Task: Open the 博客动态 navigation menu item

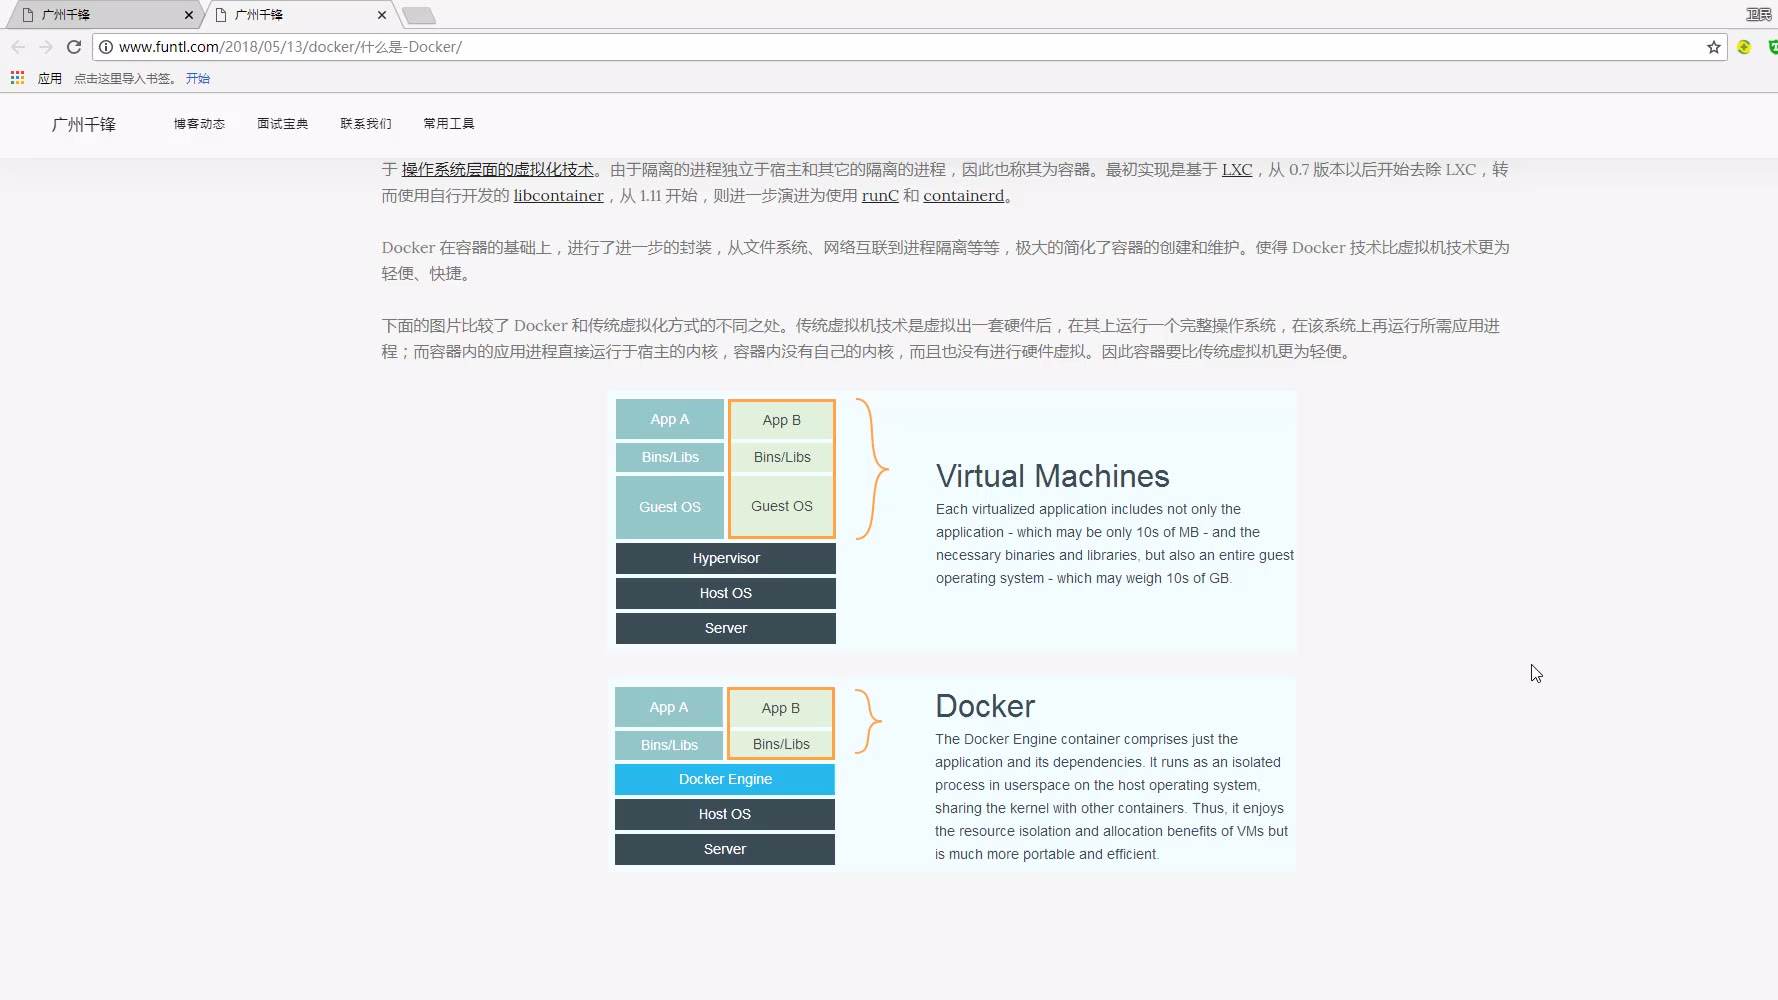Action: coord(199,124)
